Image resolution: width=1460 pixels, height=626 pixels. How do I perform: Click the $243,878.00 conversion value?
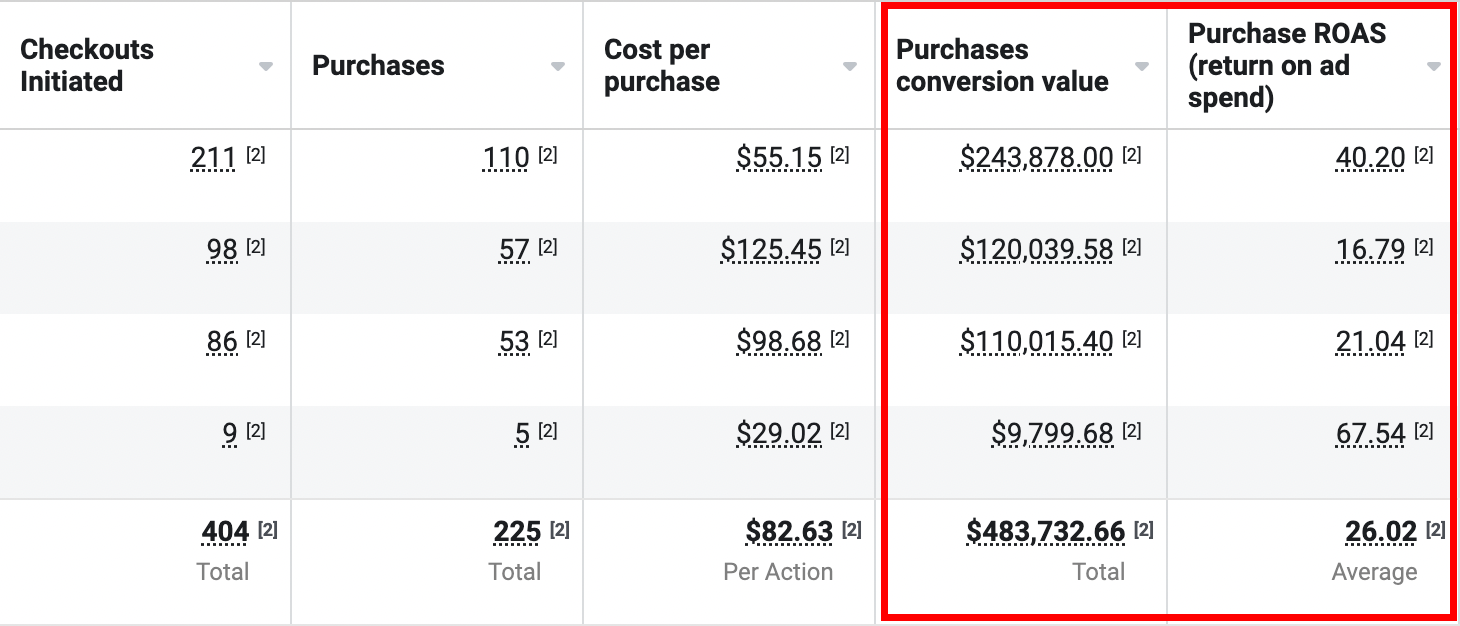(1037, 158)
